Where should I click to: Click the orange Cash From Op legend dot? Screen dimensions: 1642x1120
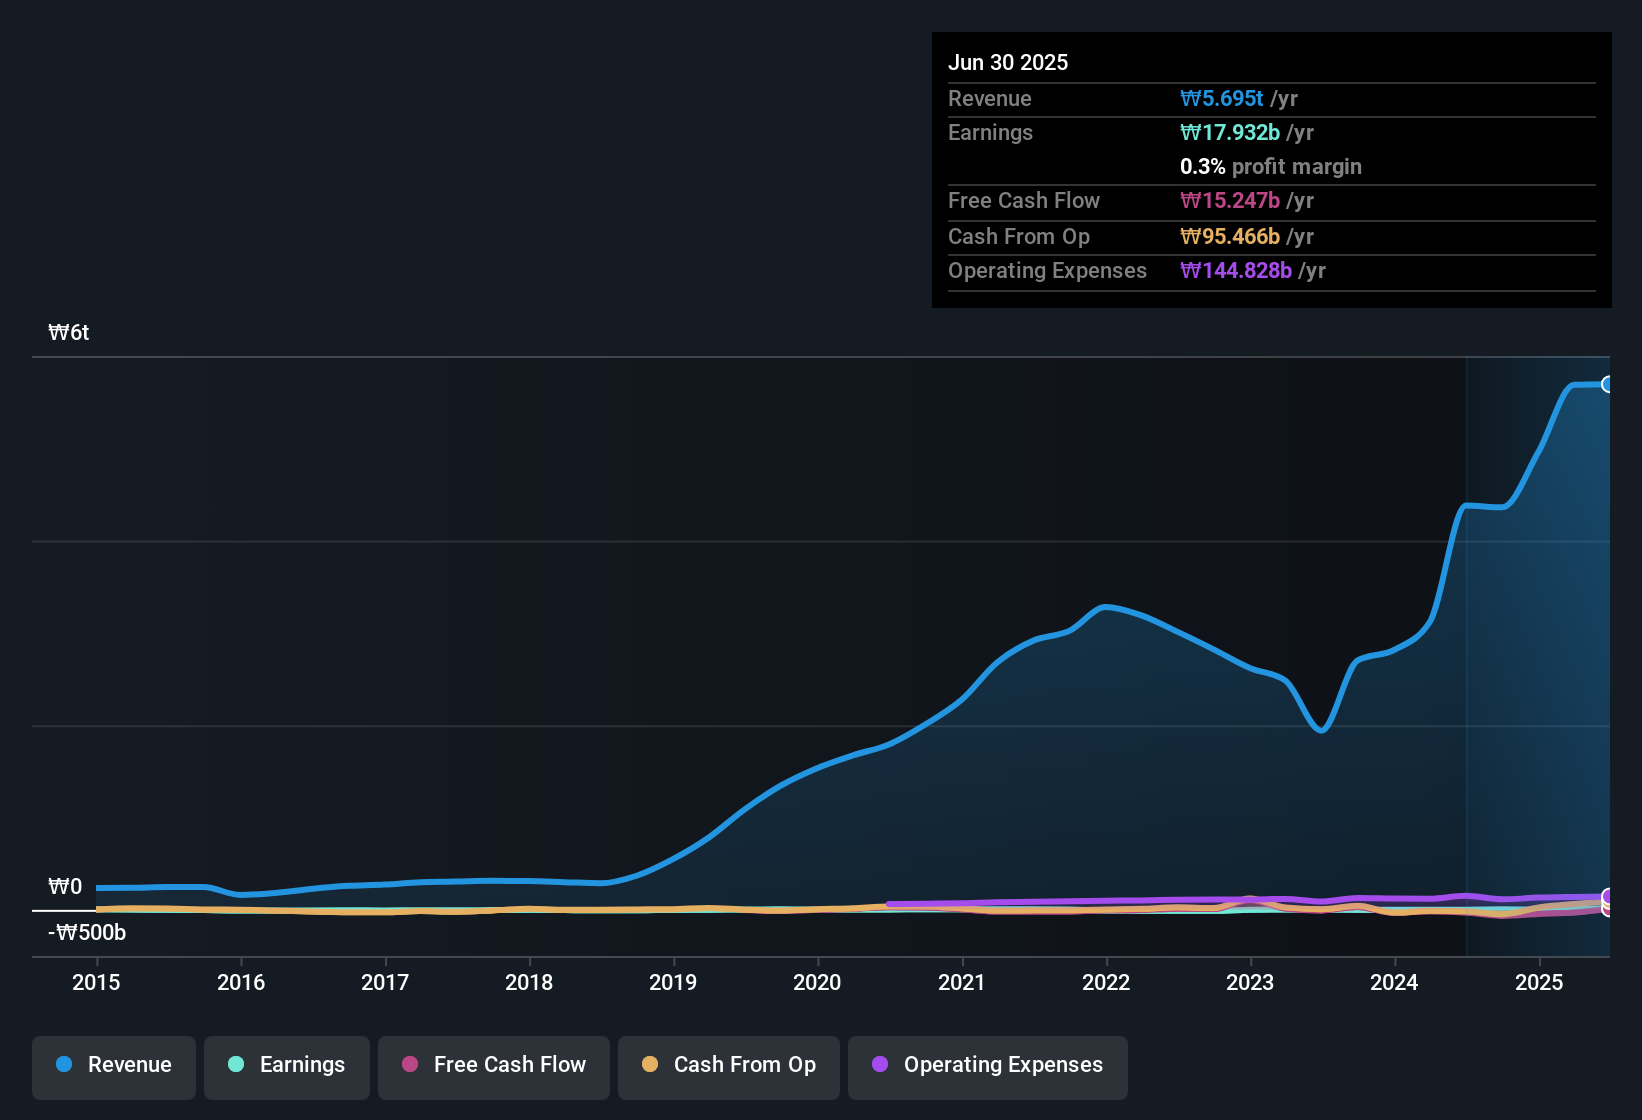649,1065
